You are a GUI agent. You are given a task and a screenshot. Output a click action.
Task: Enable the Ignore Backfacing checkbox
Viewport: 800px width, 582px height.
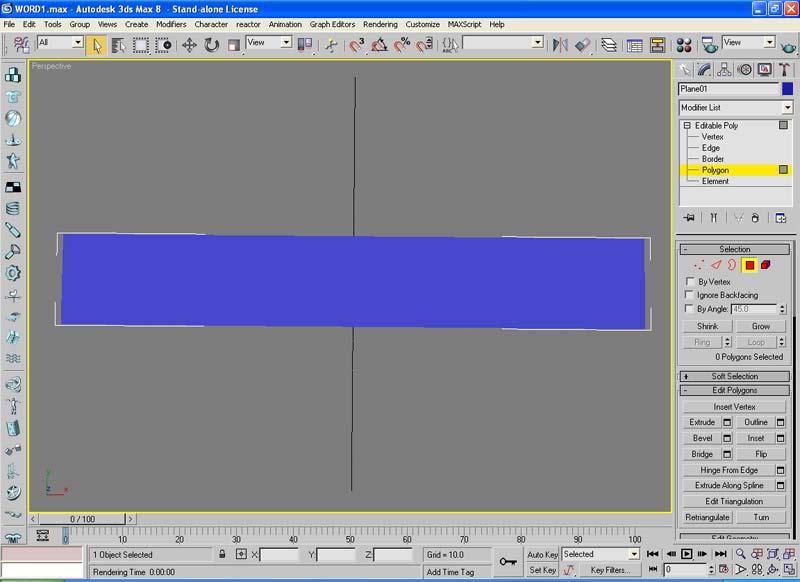pos(689,294)
